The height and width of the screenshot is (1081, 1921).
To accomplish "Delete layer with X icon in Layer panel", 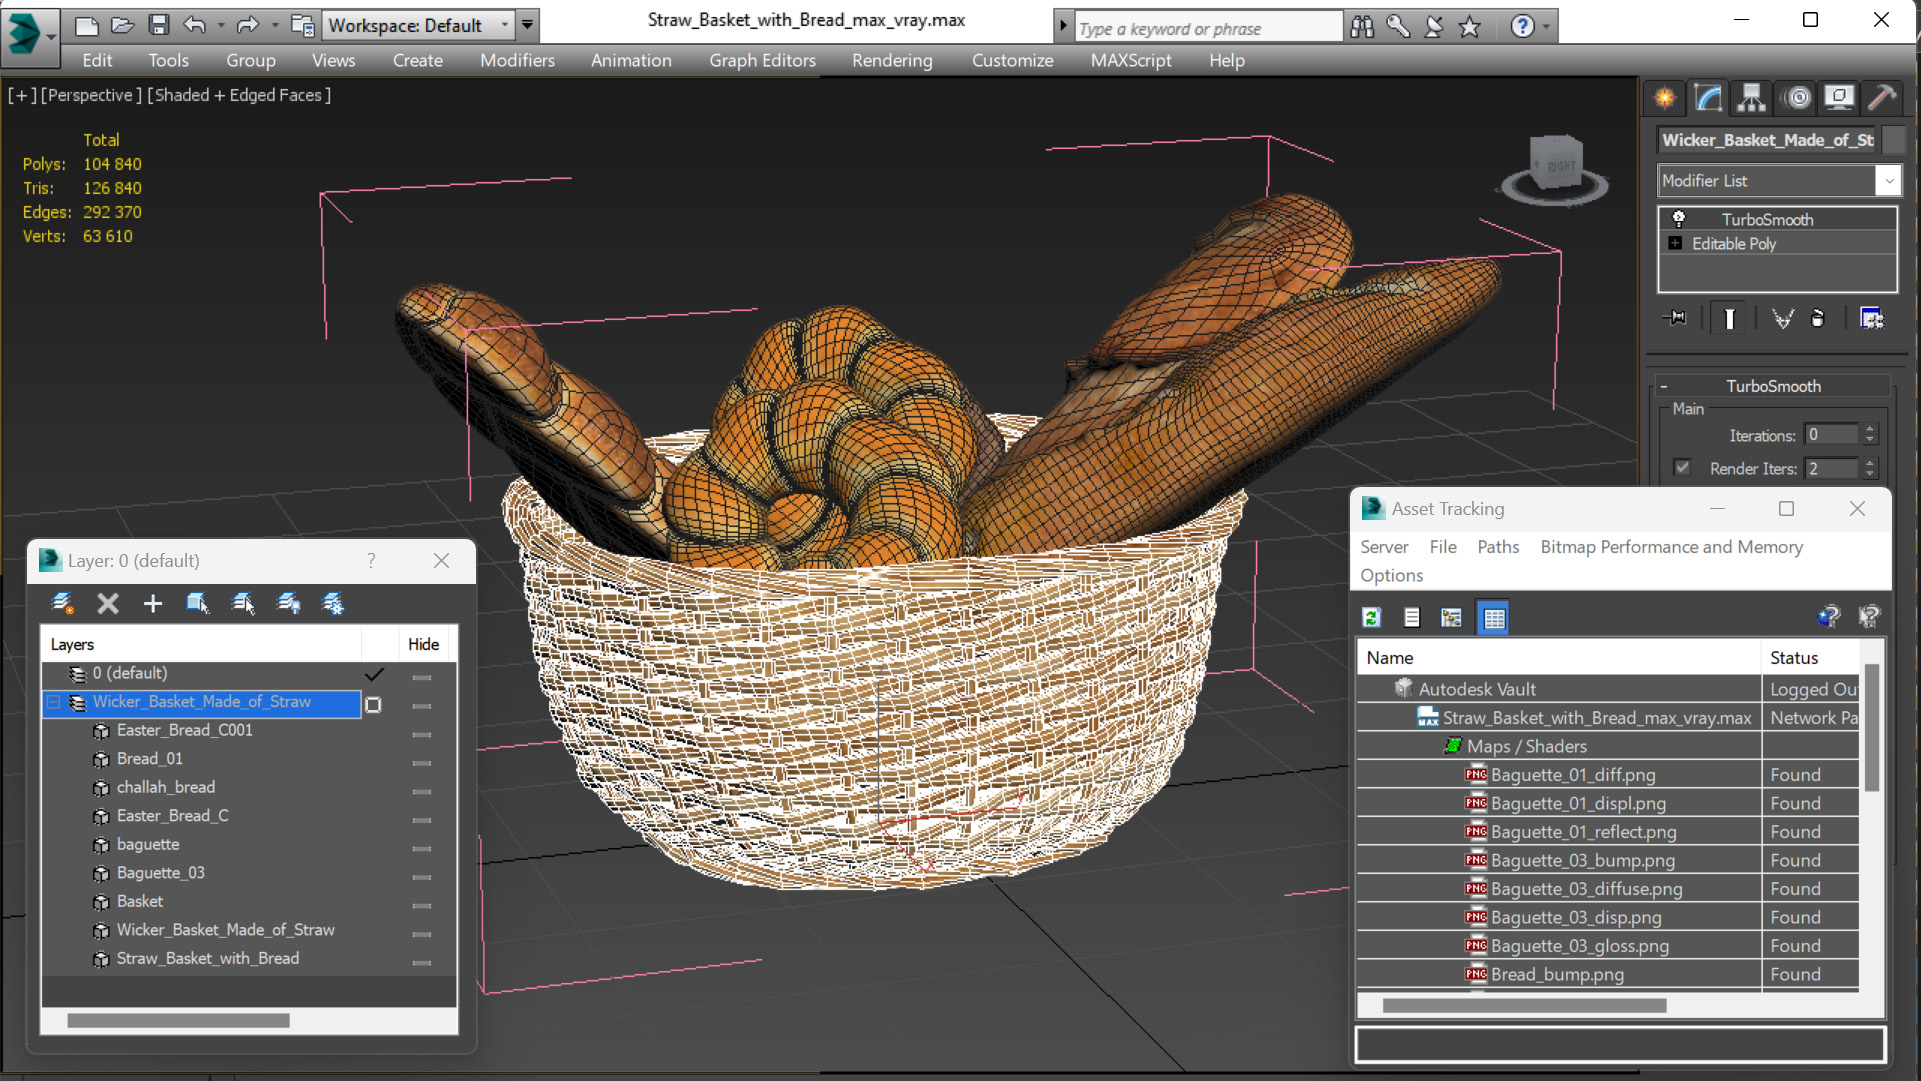I will pyautogui.click(x=108, y=603).
